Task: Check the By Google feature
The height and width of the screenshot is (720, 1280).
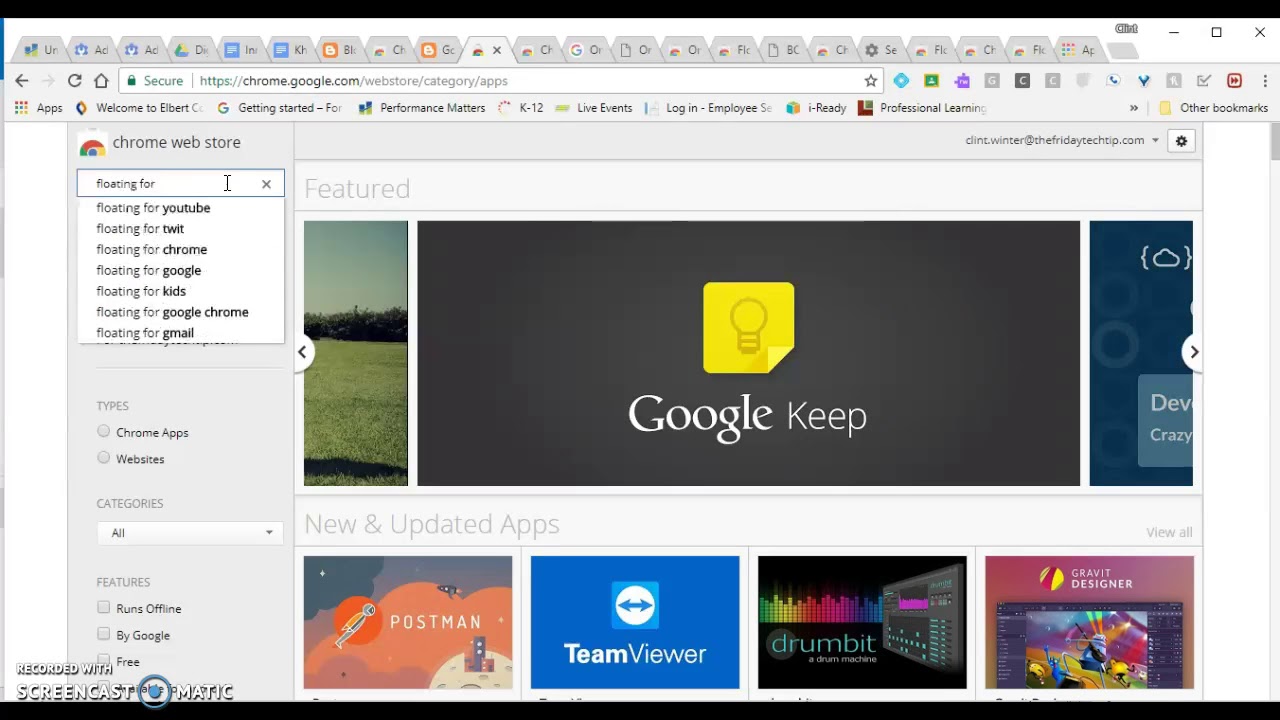Action: pyautogui.click(x=103, y=634)
